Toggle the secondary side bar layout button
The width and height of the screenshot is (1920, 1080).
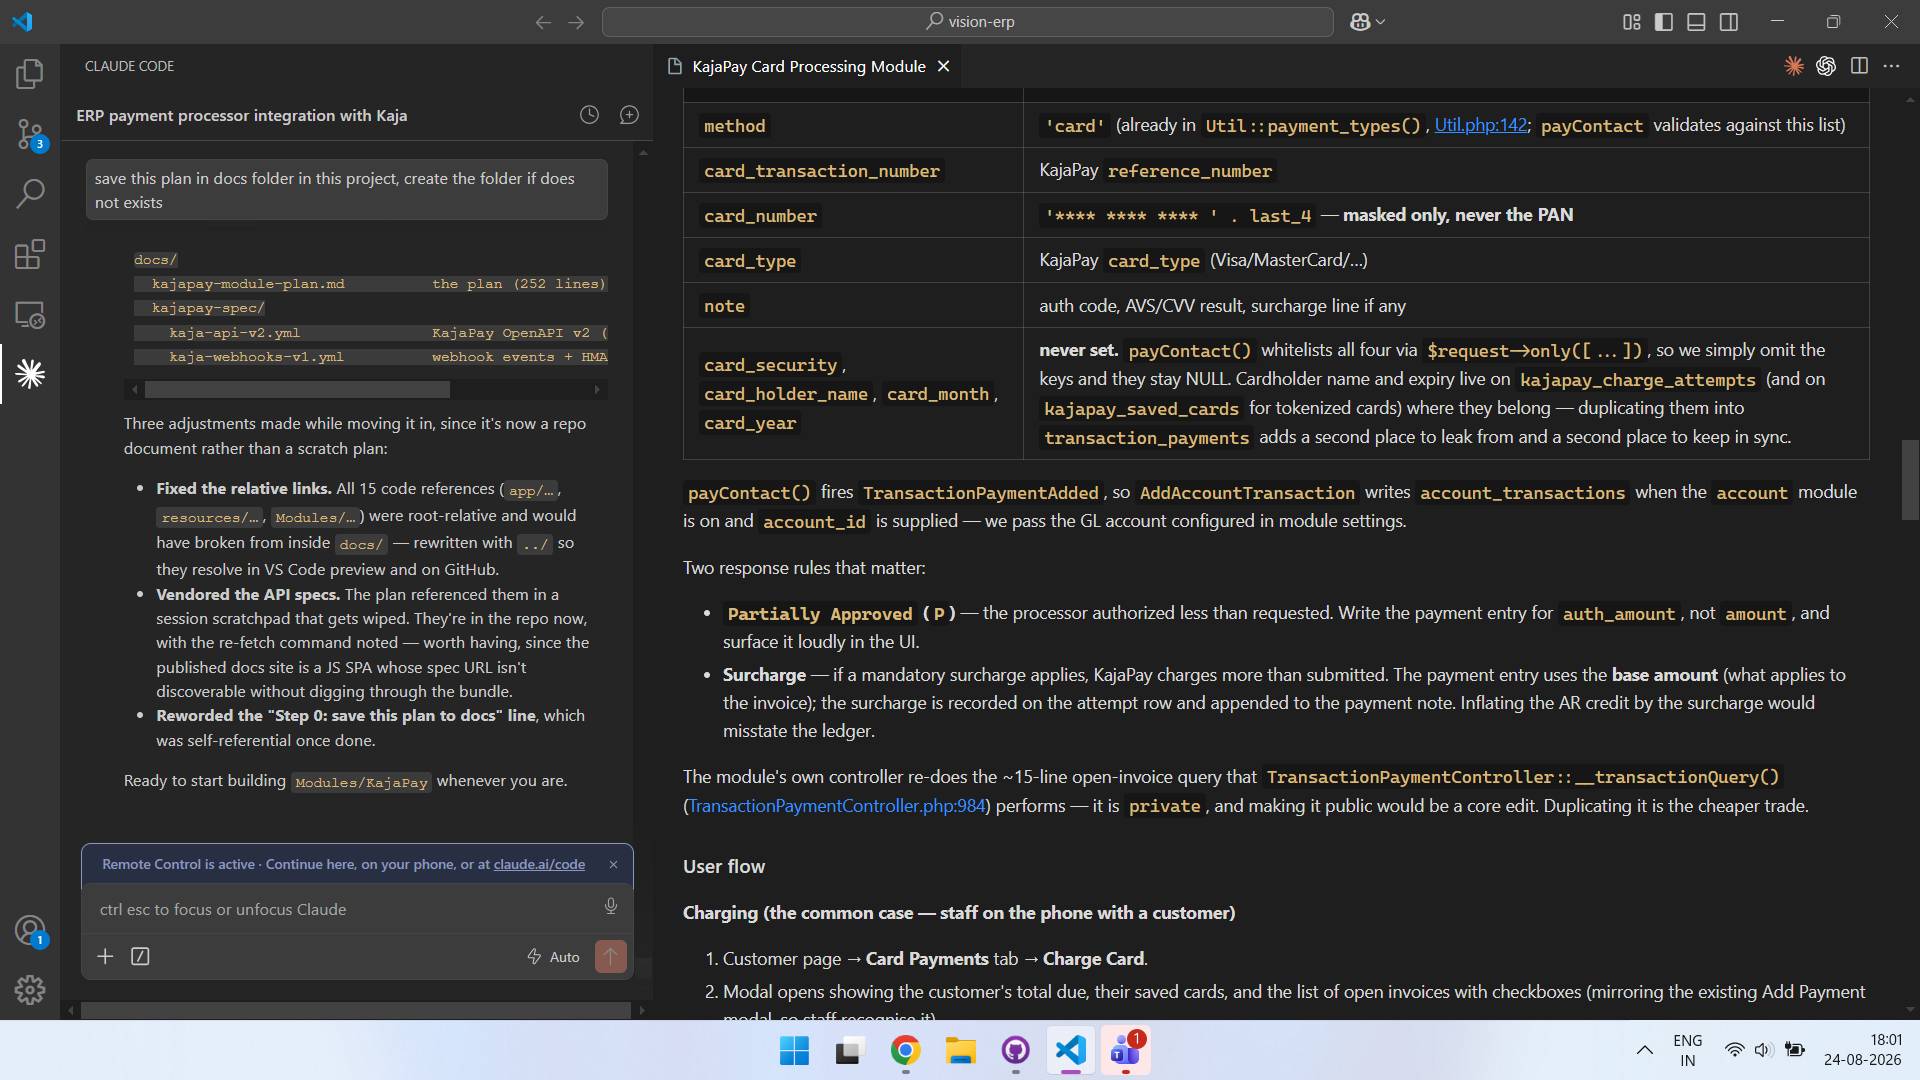(x=1728, y=22)
